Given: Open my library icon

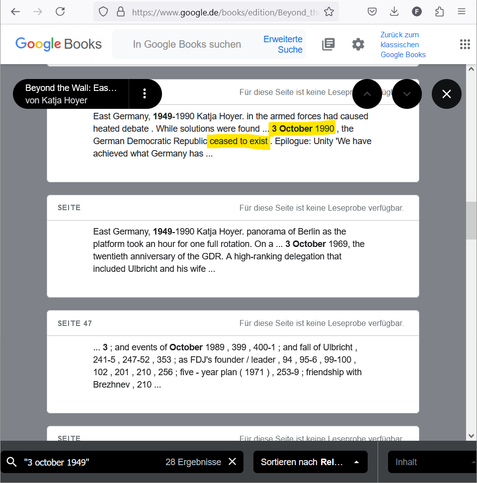Looking at the screenshot, I should coord(328,44).
